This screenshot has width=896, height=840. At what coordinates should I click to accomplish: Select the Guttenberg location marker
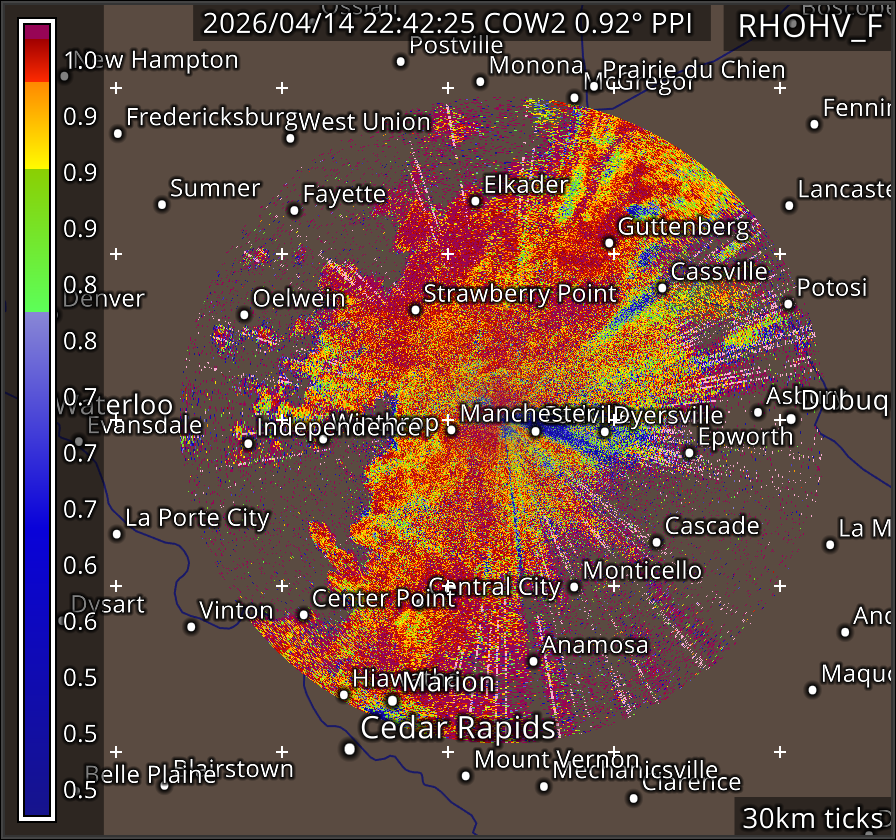(x=609, y=242)
